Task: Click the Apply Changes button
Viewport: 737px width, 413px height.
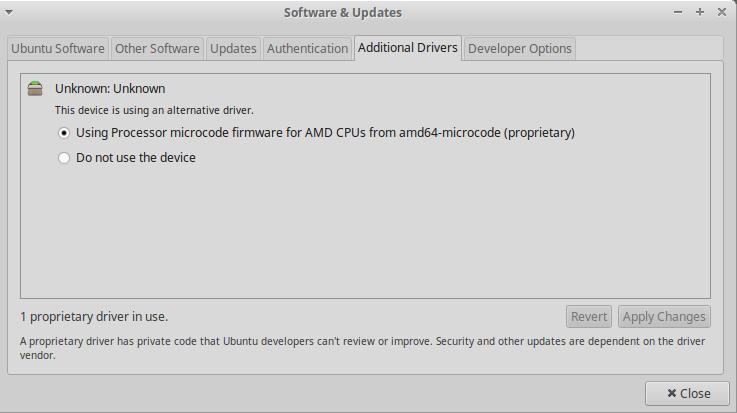Action: tap(664, 316)
